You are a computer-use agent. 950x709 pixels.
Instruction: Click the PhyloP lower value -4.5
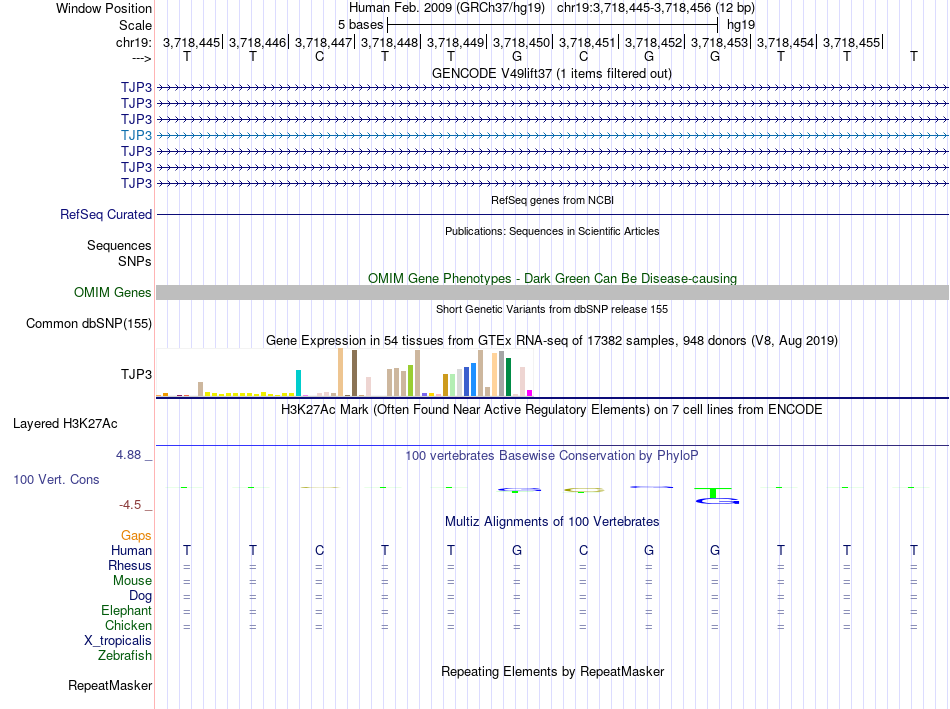coord(130,505)
